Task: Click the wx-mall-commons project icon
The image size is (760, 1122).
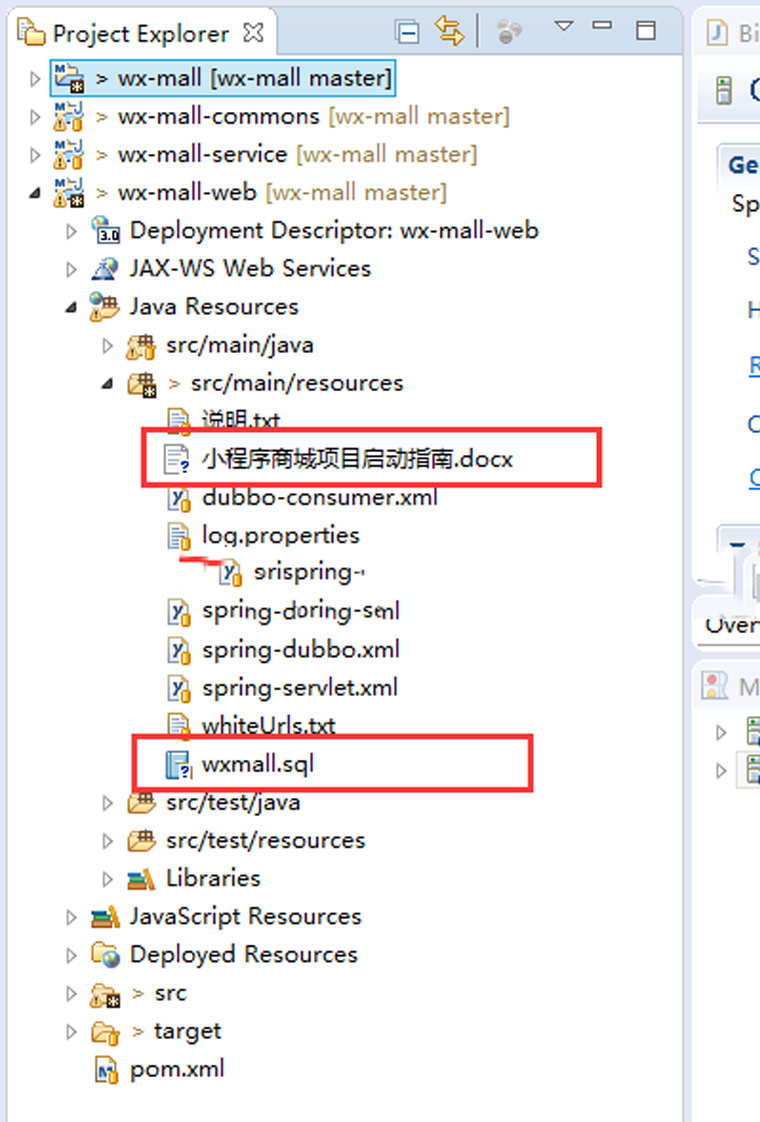Action: (x=69, y=116)
